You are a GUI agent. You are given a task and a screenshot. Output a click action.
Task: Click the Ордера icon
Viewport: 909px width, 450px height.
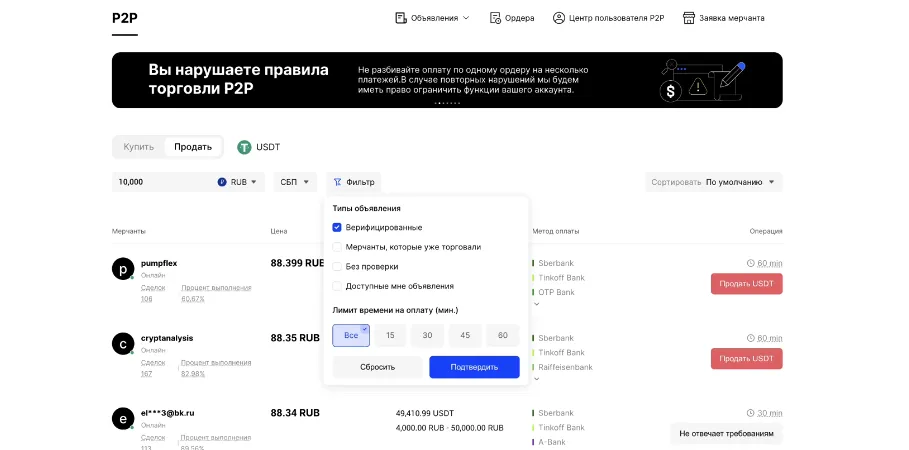[495, 18]
